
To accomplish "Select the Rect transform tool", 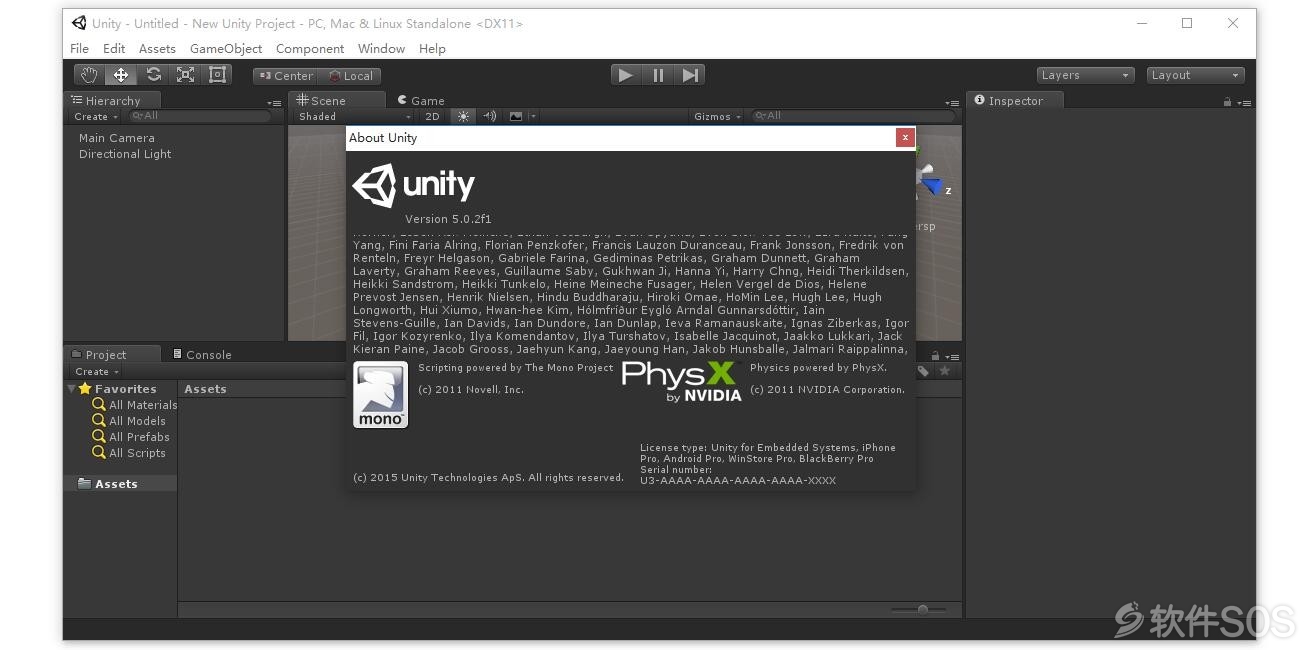I will (217, 75).
